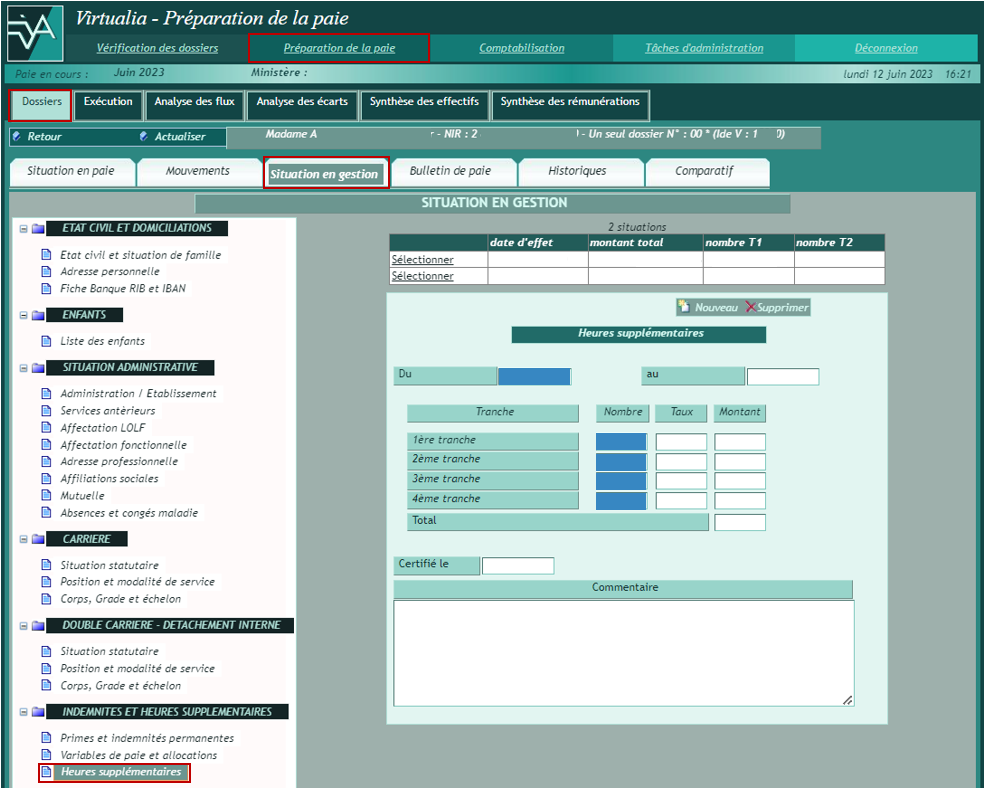Image resolution: width=984 pixels, height=790 pixels.
Task: Click the Nouveau icon to add entry
Action: point(684,307)
